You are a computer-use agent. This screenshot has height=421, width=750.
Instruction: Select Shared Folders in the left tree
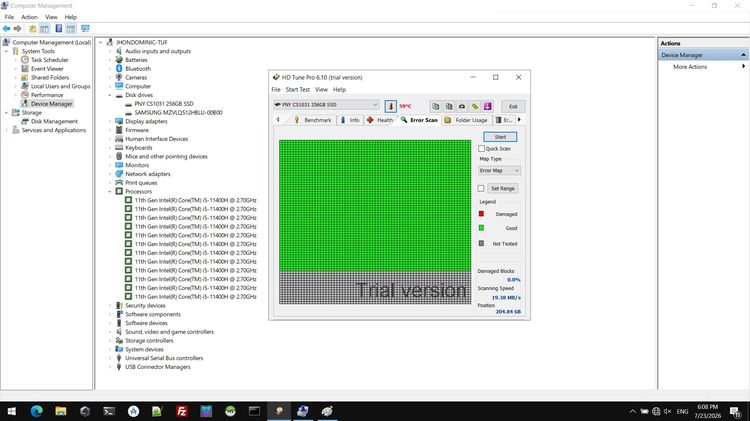(x=50, y=77)
